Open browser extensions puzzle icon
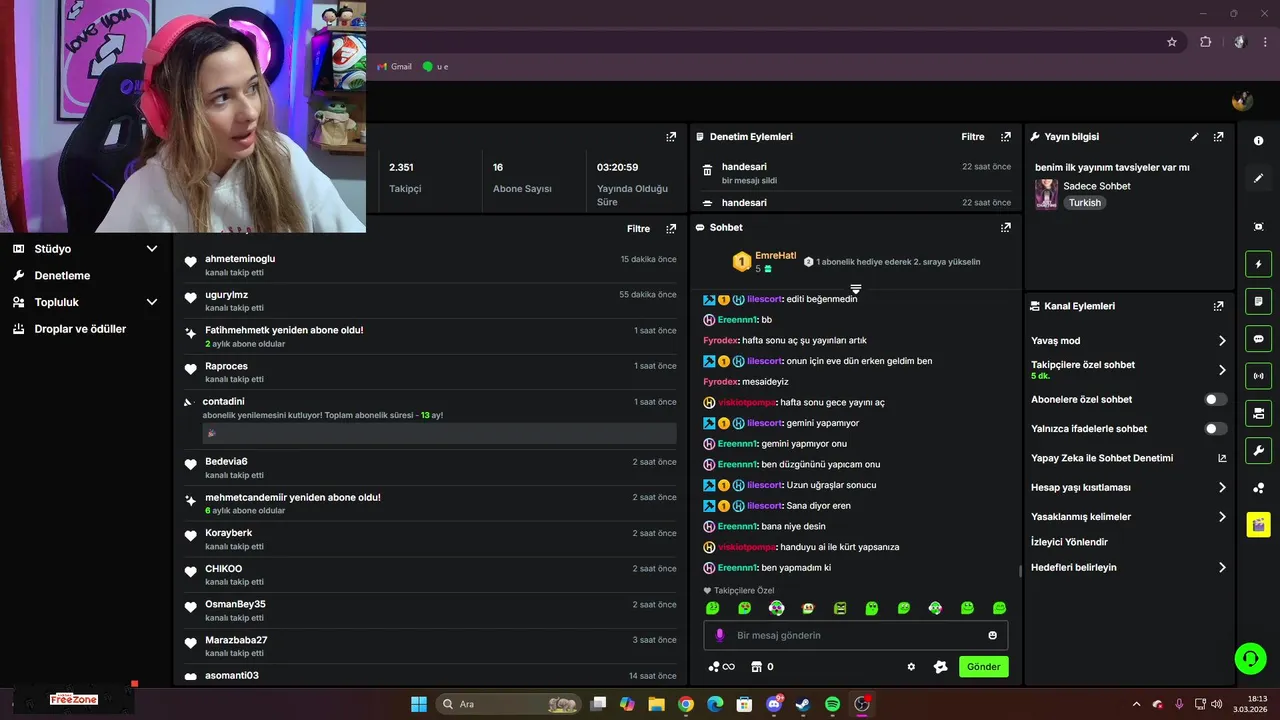The height and width of the screenshot is (720, 1280). (x=1205, y=42)
